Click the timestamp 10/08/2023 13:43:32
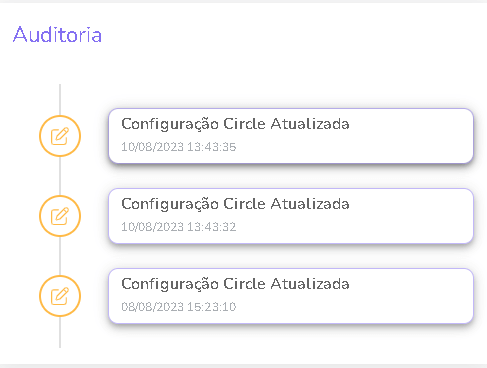Screen dimensions: 487x368 [x=179, y=227]
